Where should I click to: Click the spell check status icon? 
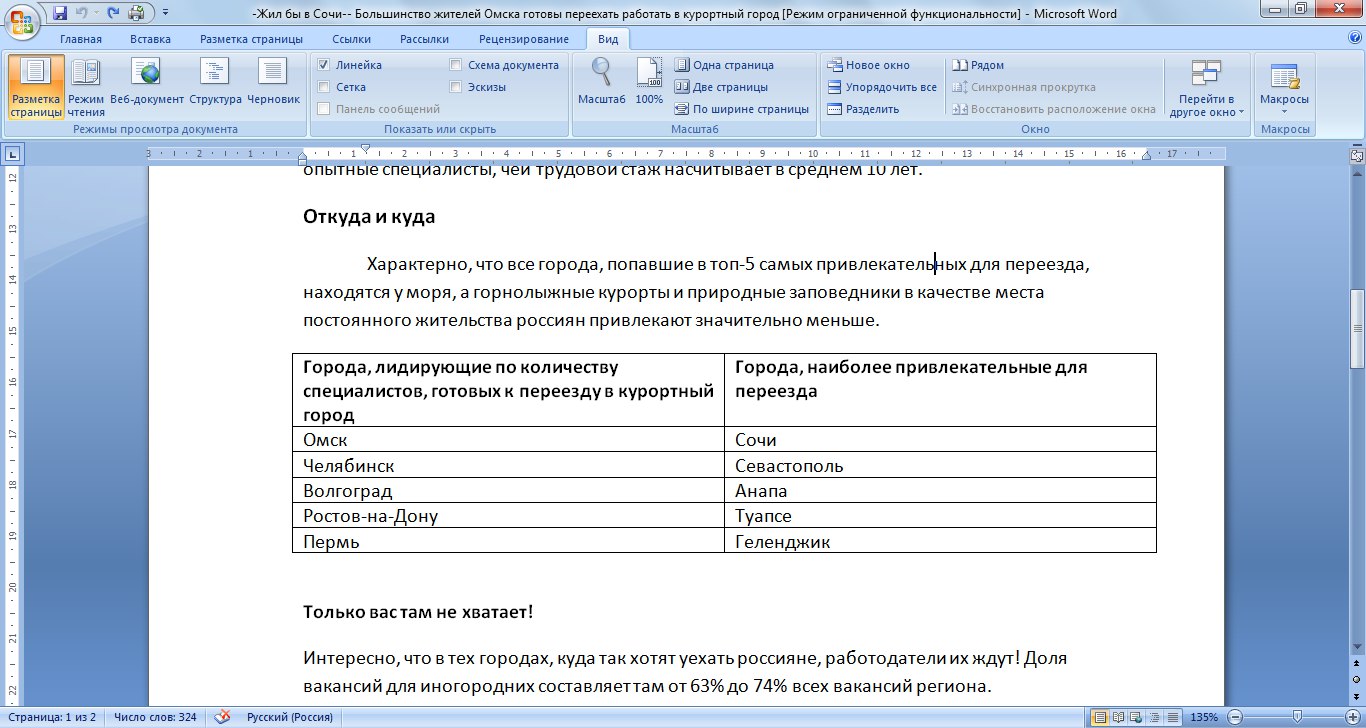pos(223,717)
